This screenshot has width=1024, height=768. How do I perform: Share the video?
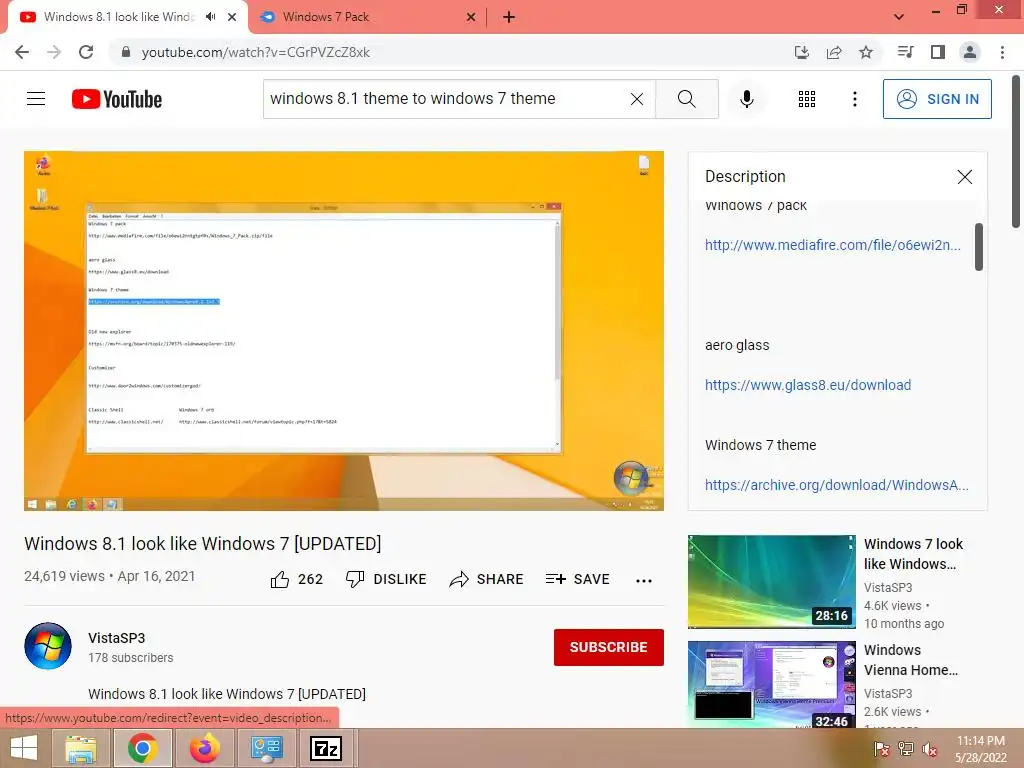pyautogui.click(x=487, y=579)
